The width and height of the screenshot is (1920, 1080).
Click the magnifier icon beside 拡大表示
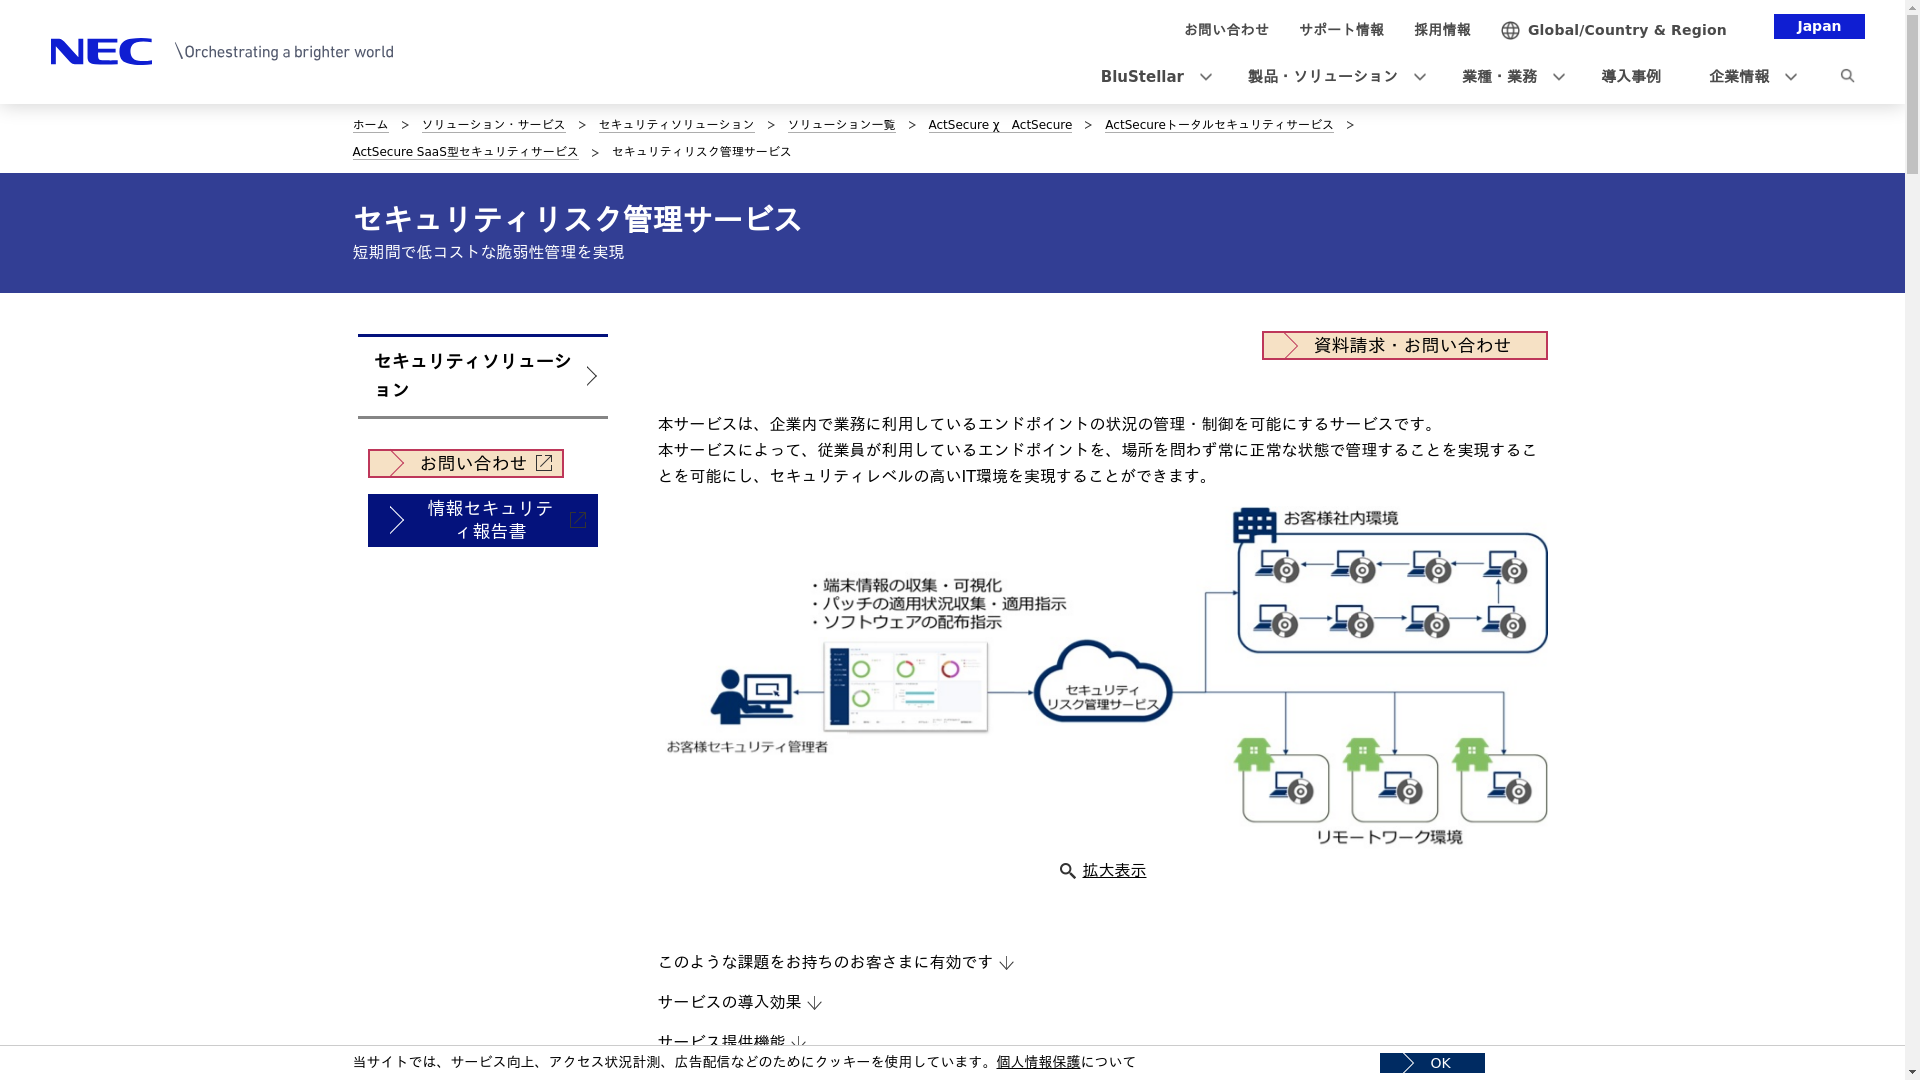1067,871
